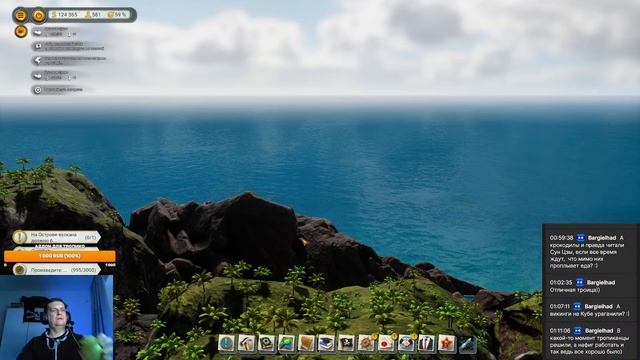
Task: Open the red star icon in the toolbar
Action: point(447,343)
